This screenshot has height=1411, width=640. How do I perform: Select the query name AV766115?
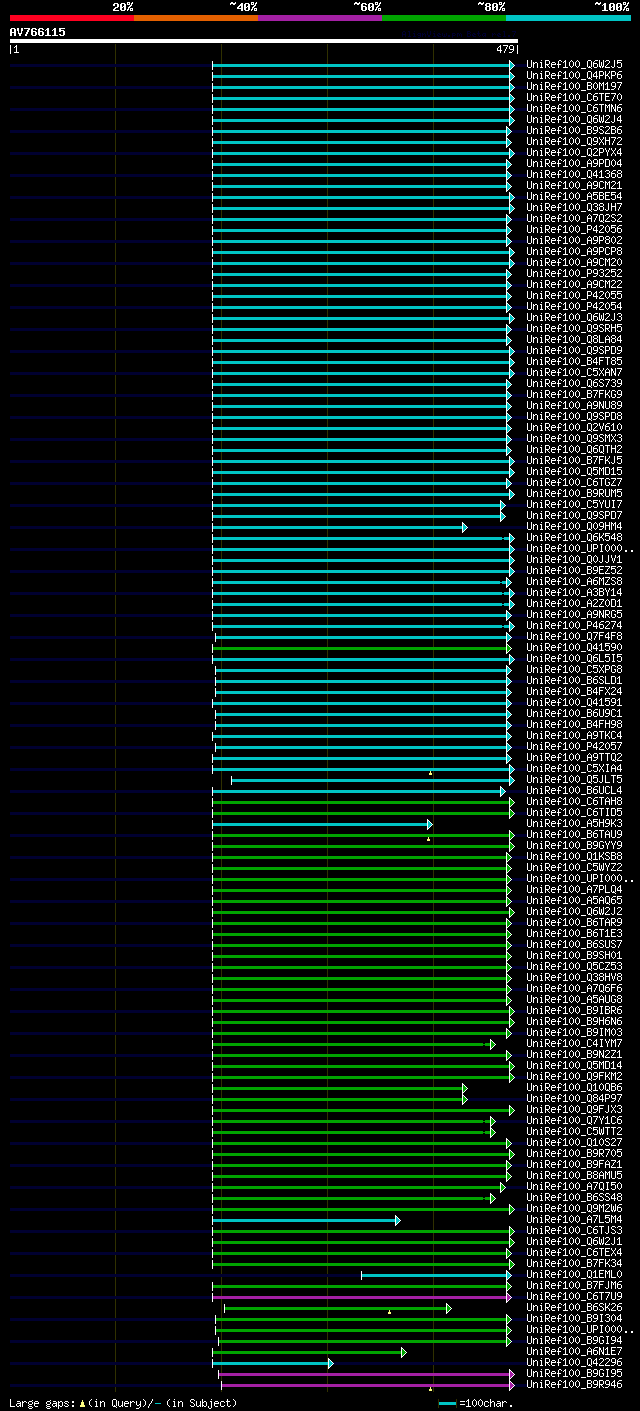(x=38, y=32)
